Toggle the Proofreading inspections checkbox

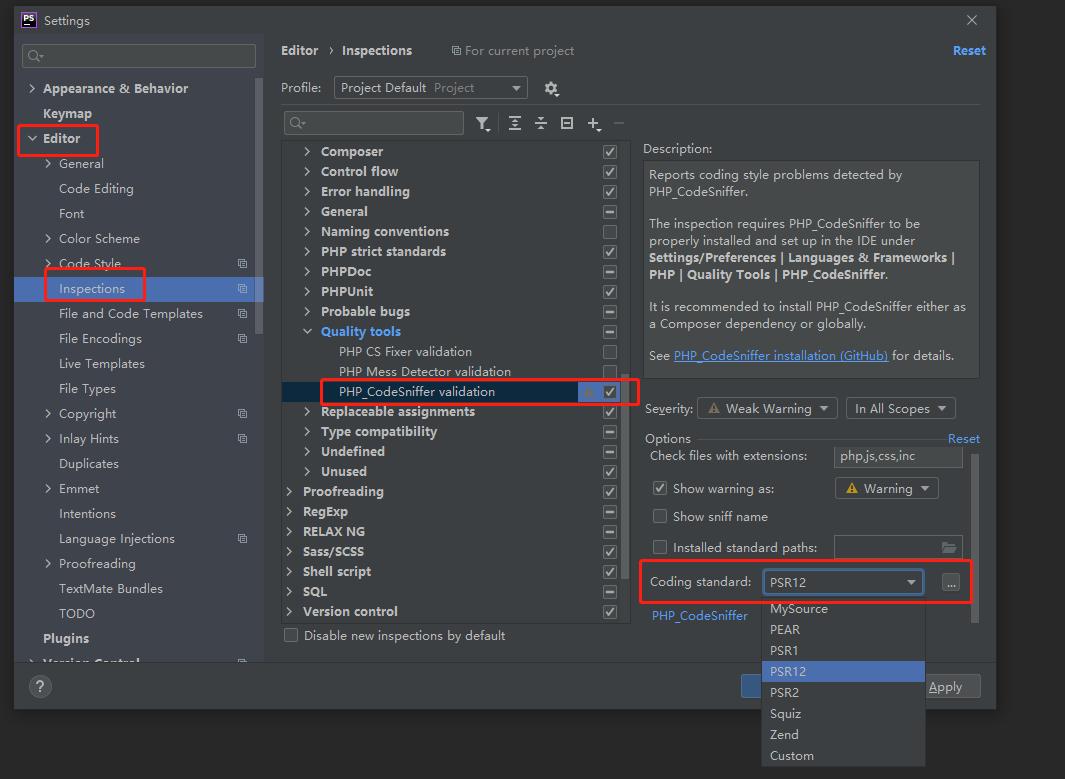coord(610,492)
